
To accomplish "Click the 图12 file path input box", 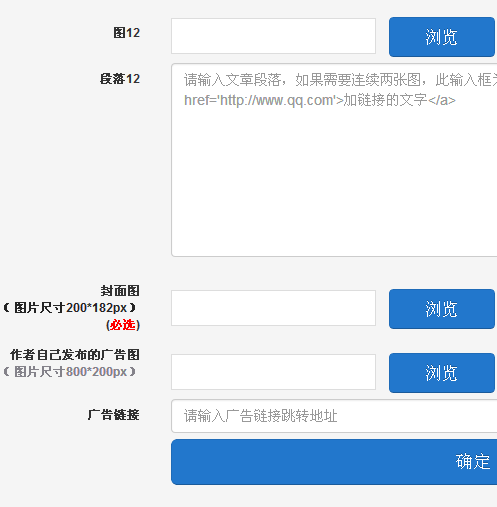I will (273, 36).
